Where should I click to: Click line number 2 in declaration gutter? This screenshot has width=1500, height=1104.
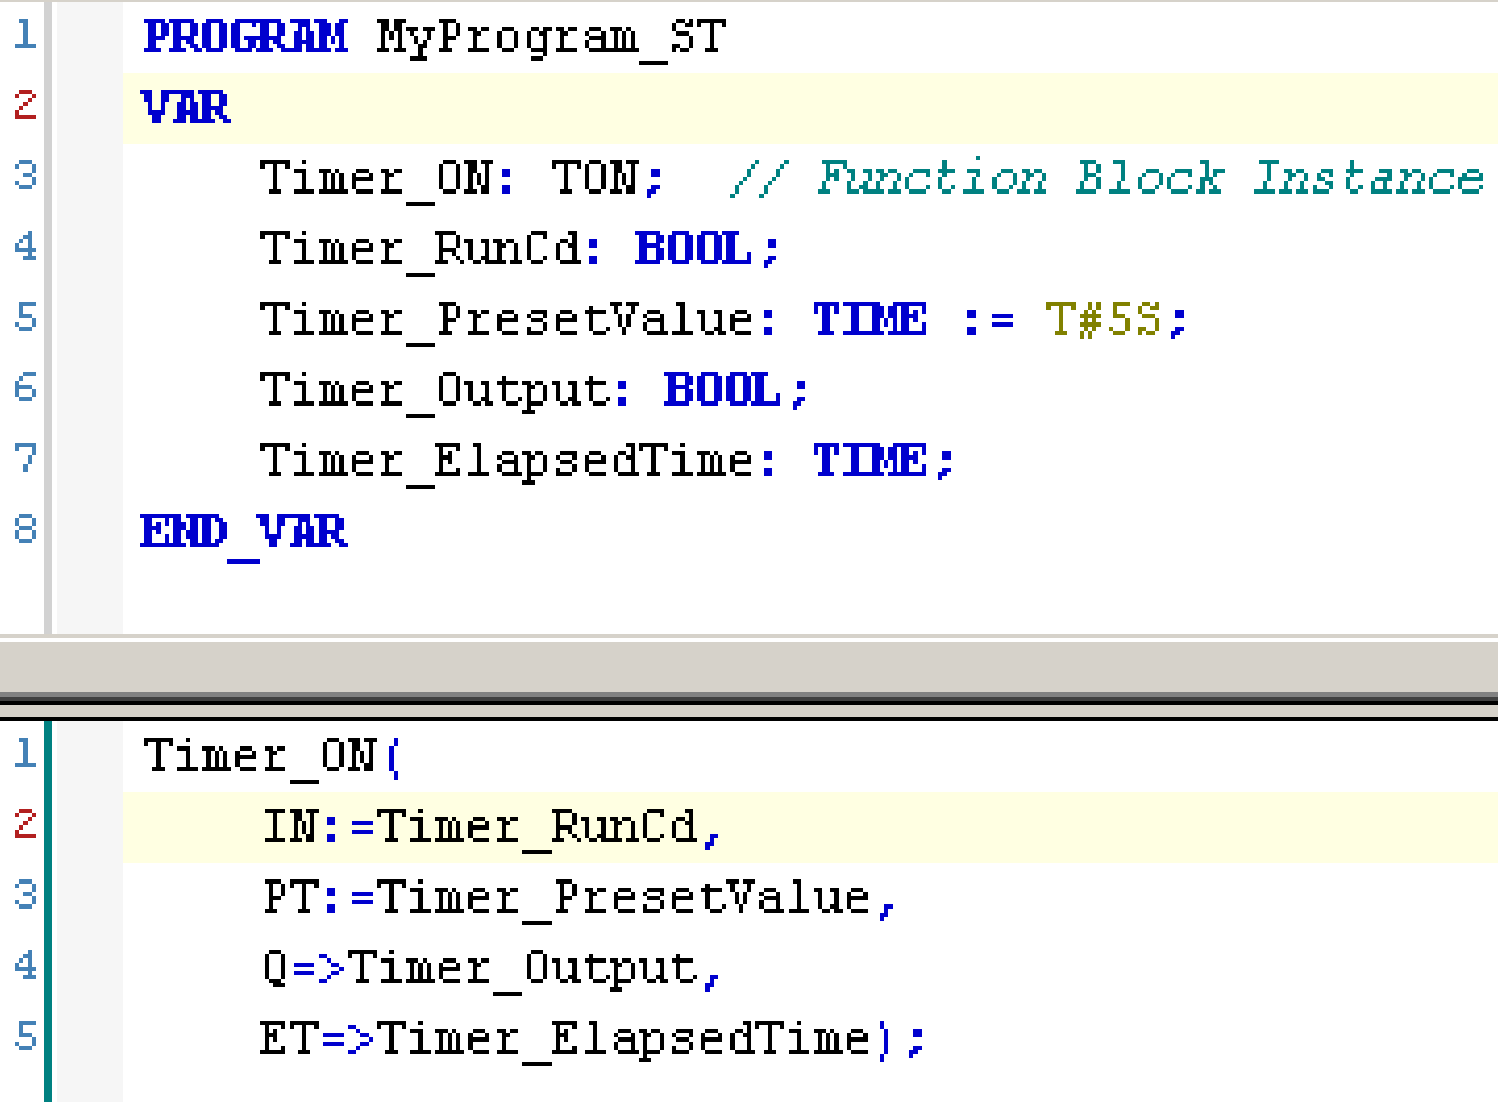tap(25, 105)
